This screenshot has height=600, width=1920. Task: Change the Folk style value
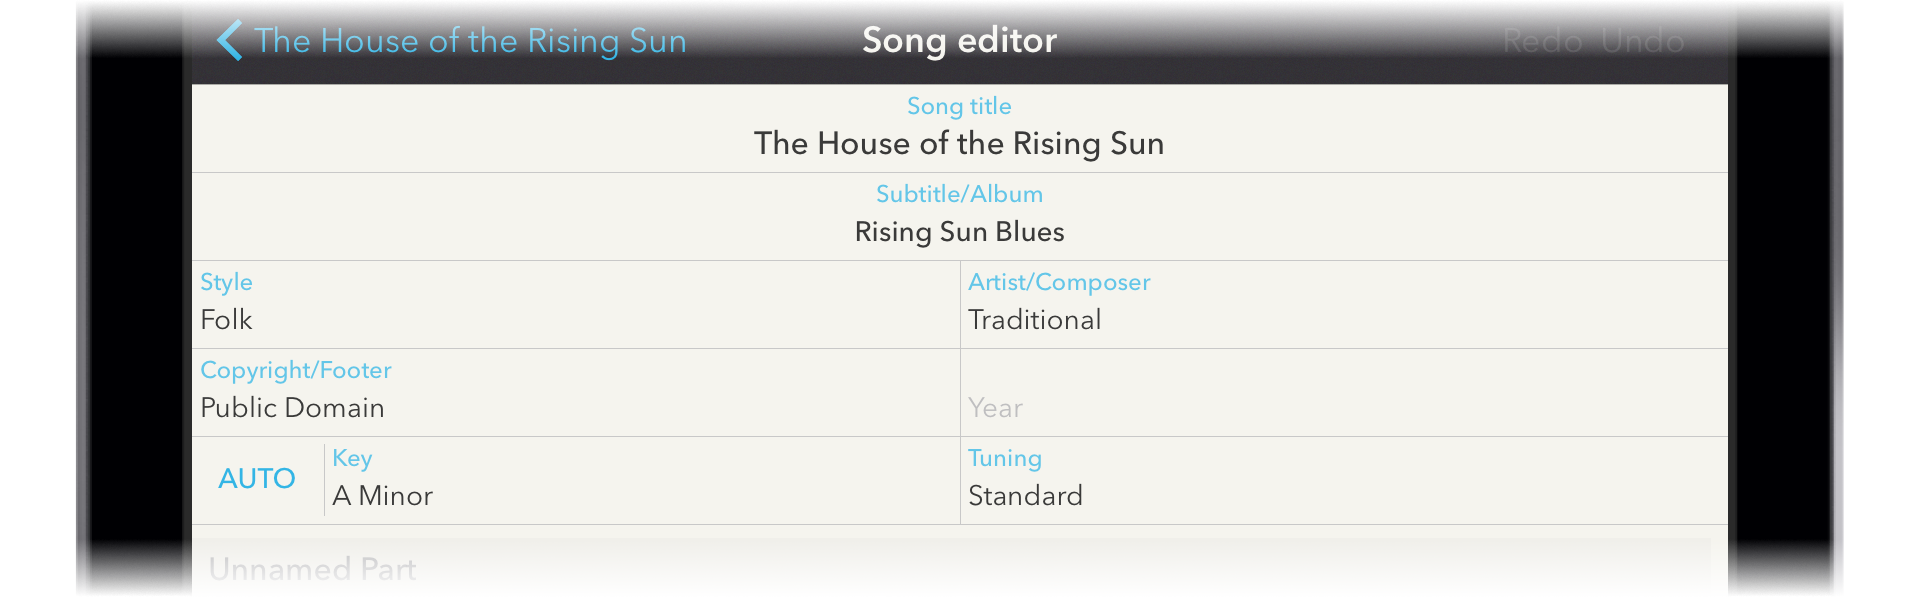click(227, 320)
